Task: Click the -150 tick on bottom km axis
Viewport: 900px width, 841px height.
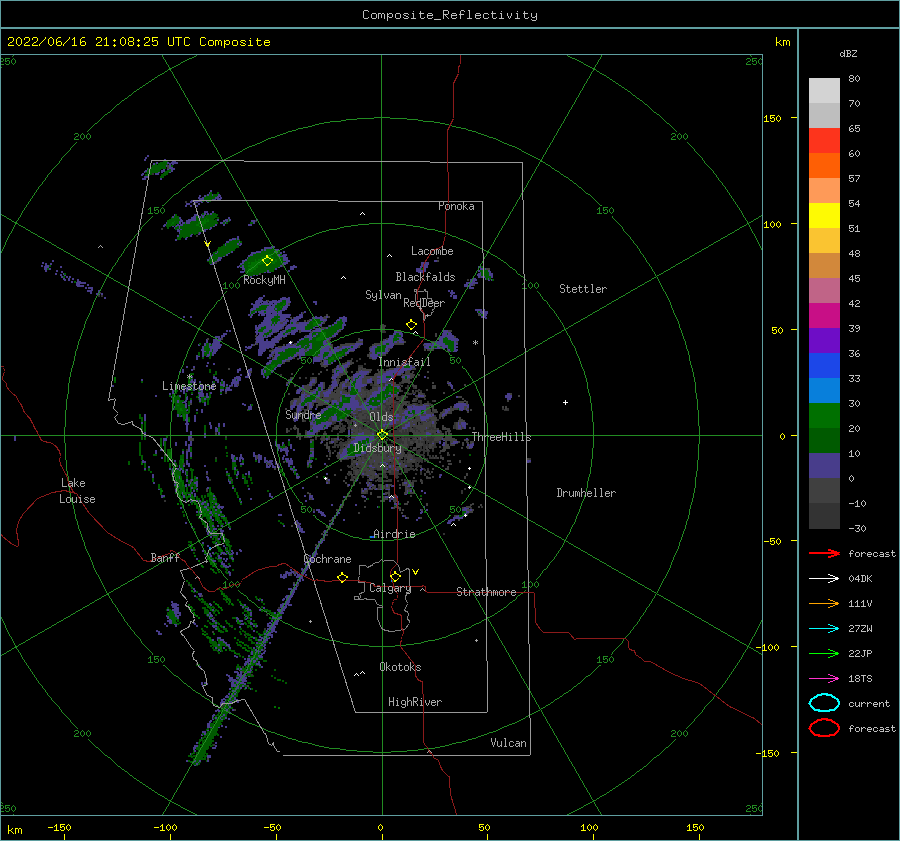Action: (x=59, y=827)
